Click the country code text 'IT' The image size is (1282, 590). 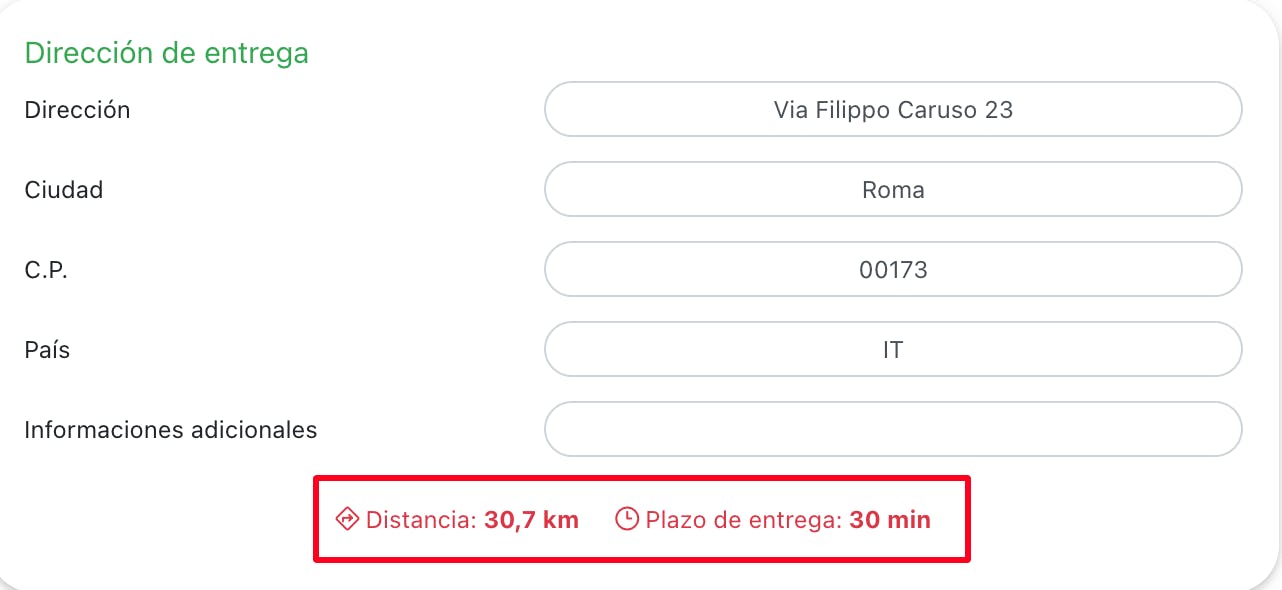click(893, 350)
